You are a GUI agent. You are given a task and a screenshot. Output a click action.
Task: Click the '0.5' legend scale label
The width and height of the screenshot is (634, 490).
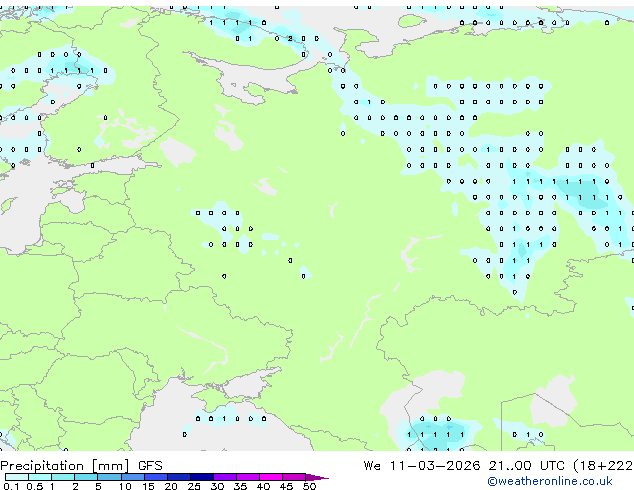[x=35, y=486]
